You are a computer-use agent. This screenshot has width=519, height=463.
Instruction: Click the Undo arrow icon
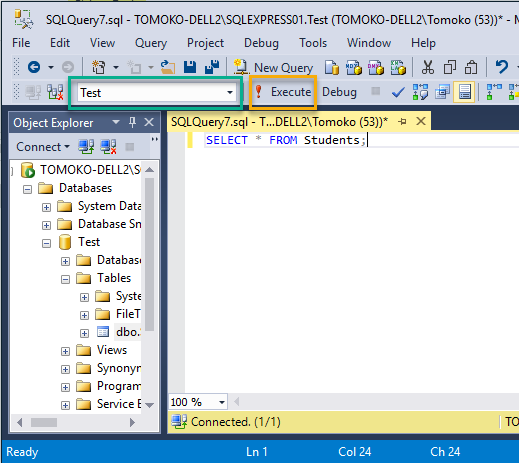pyautogui.click(x=501, y=67)
